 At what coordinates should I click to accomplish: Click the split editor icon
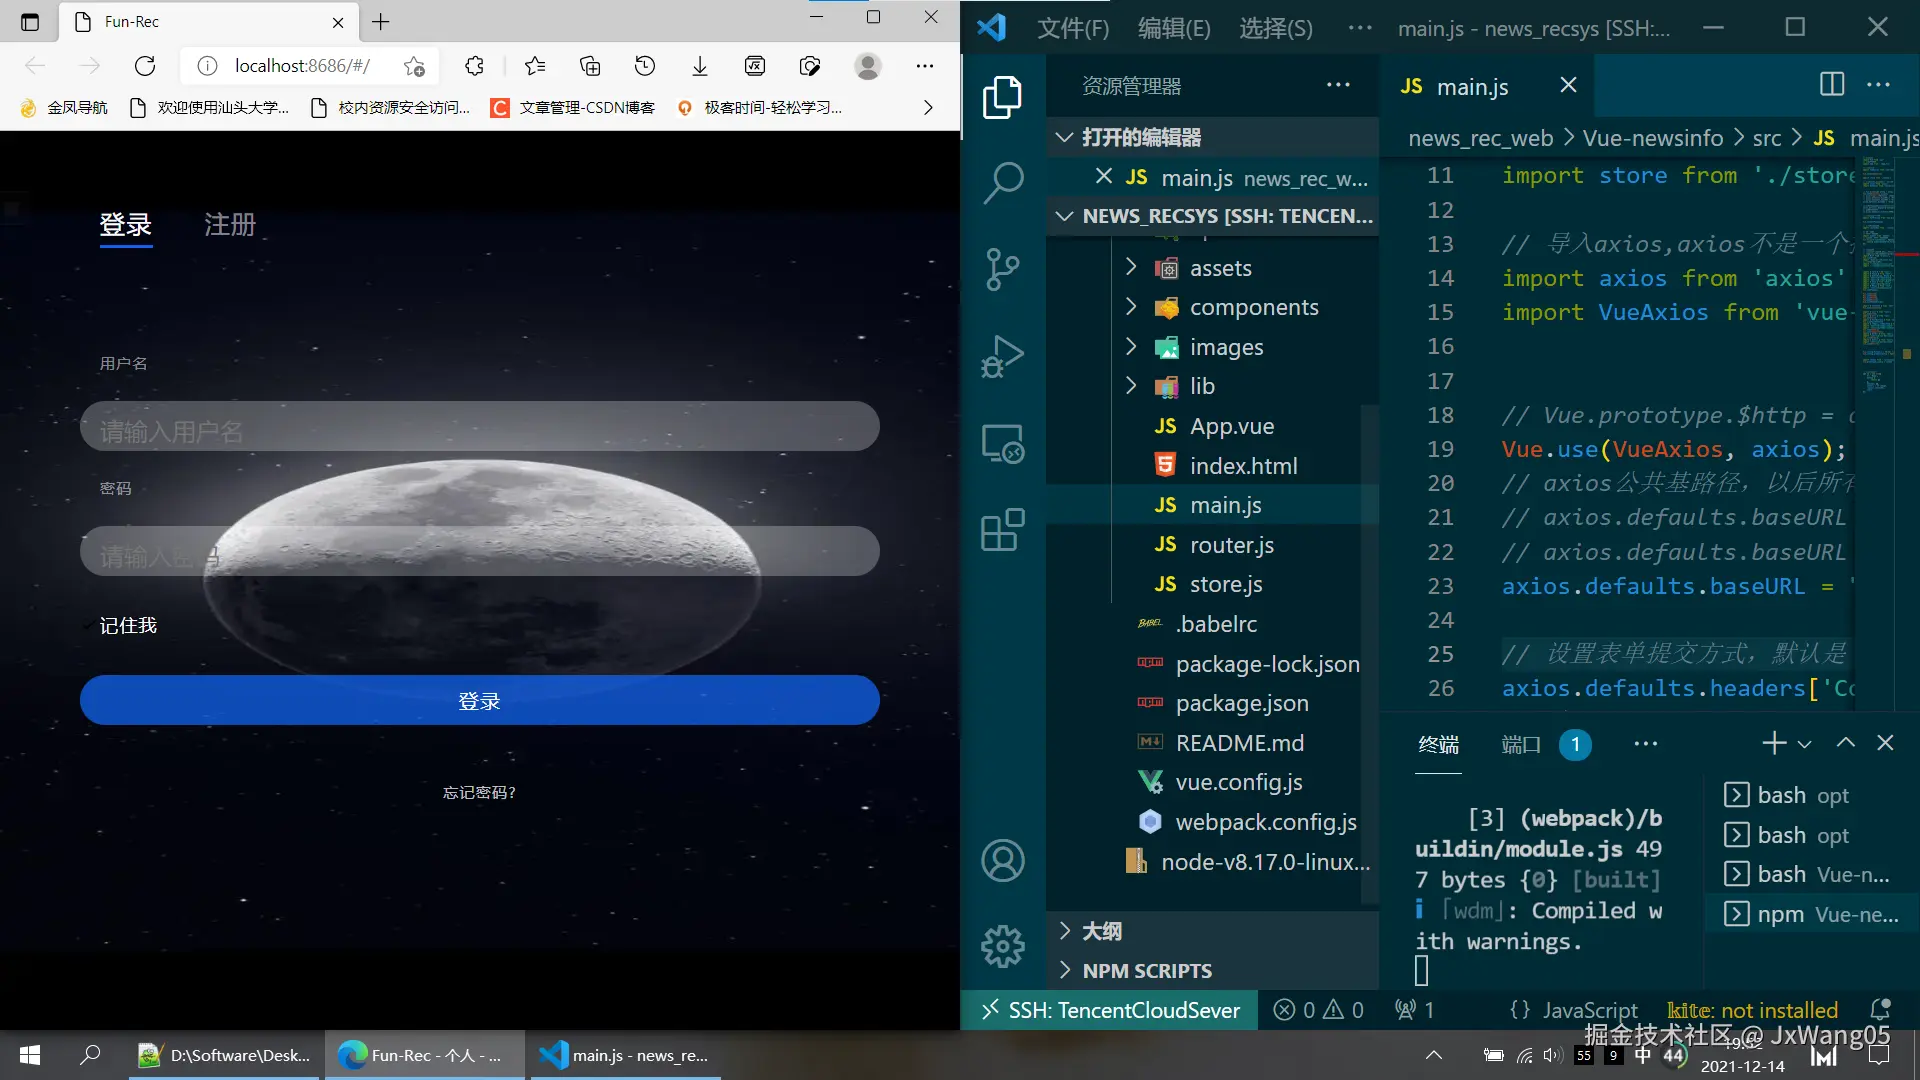click(x=1831, y=84)
